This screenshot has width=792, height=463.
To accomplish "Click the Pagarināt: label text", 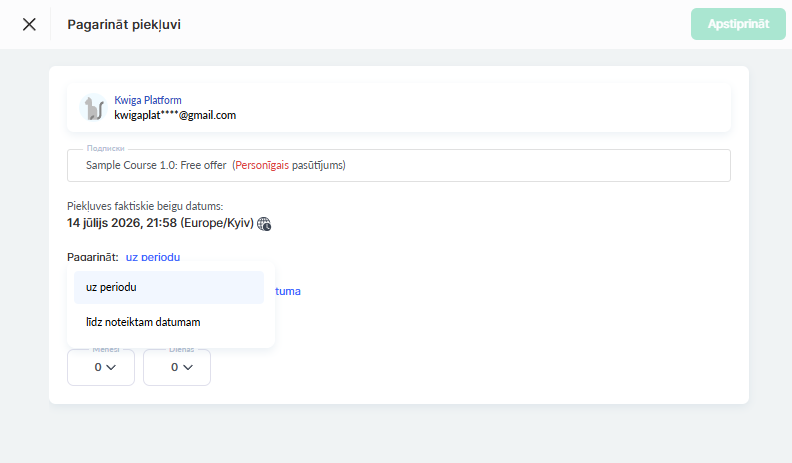I will [92, 257].
